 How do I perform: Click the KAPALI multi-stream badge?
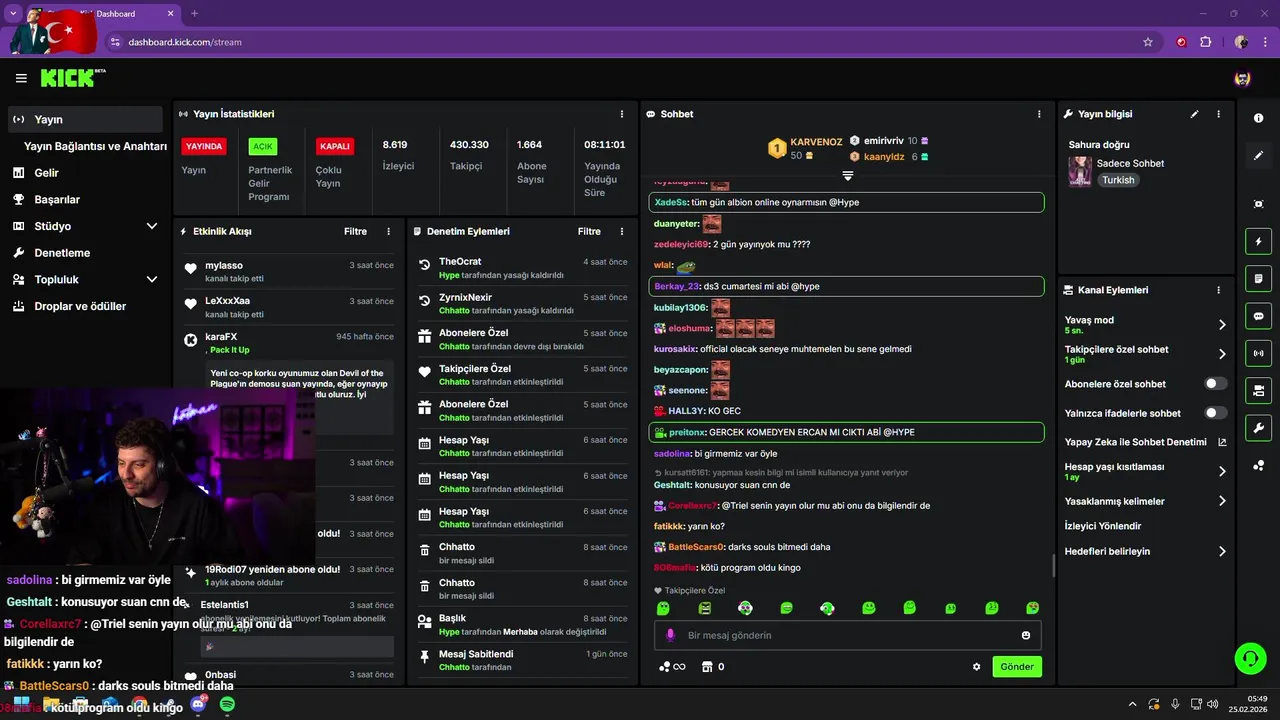pyautogui.click(x=334, y=146)
